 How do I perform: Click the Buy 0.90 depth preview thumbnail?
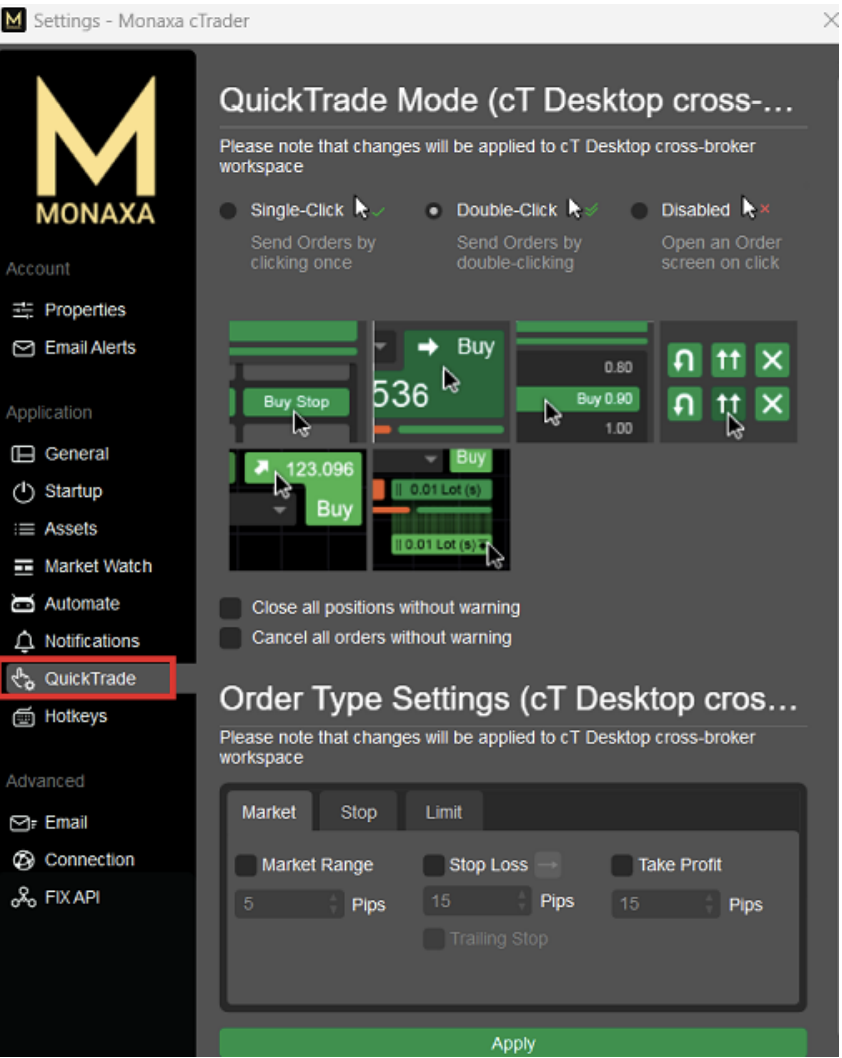585,382
